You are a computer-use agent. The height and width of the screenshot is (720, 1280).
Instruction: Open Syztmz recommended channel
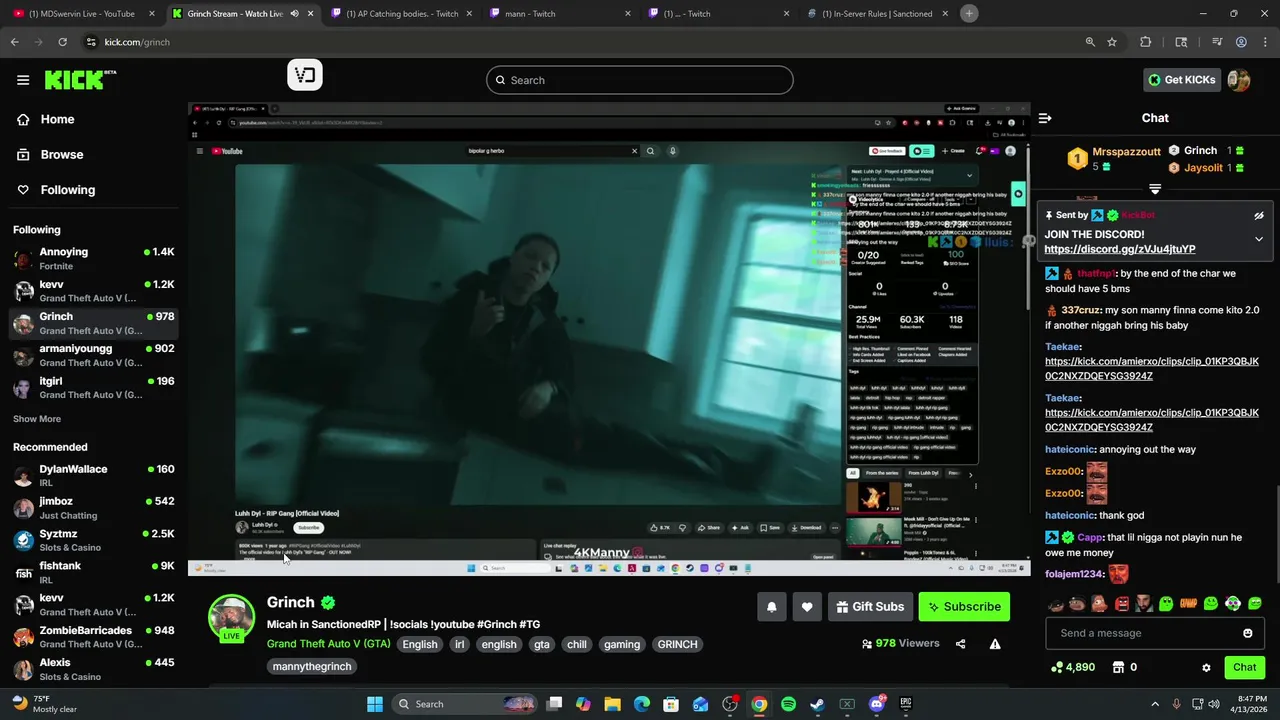point(93,540)
